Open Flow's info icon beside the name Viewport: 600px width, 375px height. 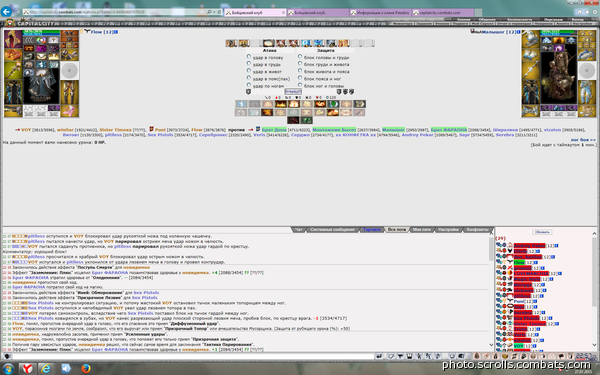116,32
